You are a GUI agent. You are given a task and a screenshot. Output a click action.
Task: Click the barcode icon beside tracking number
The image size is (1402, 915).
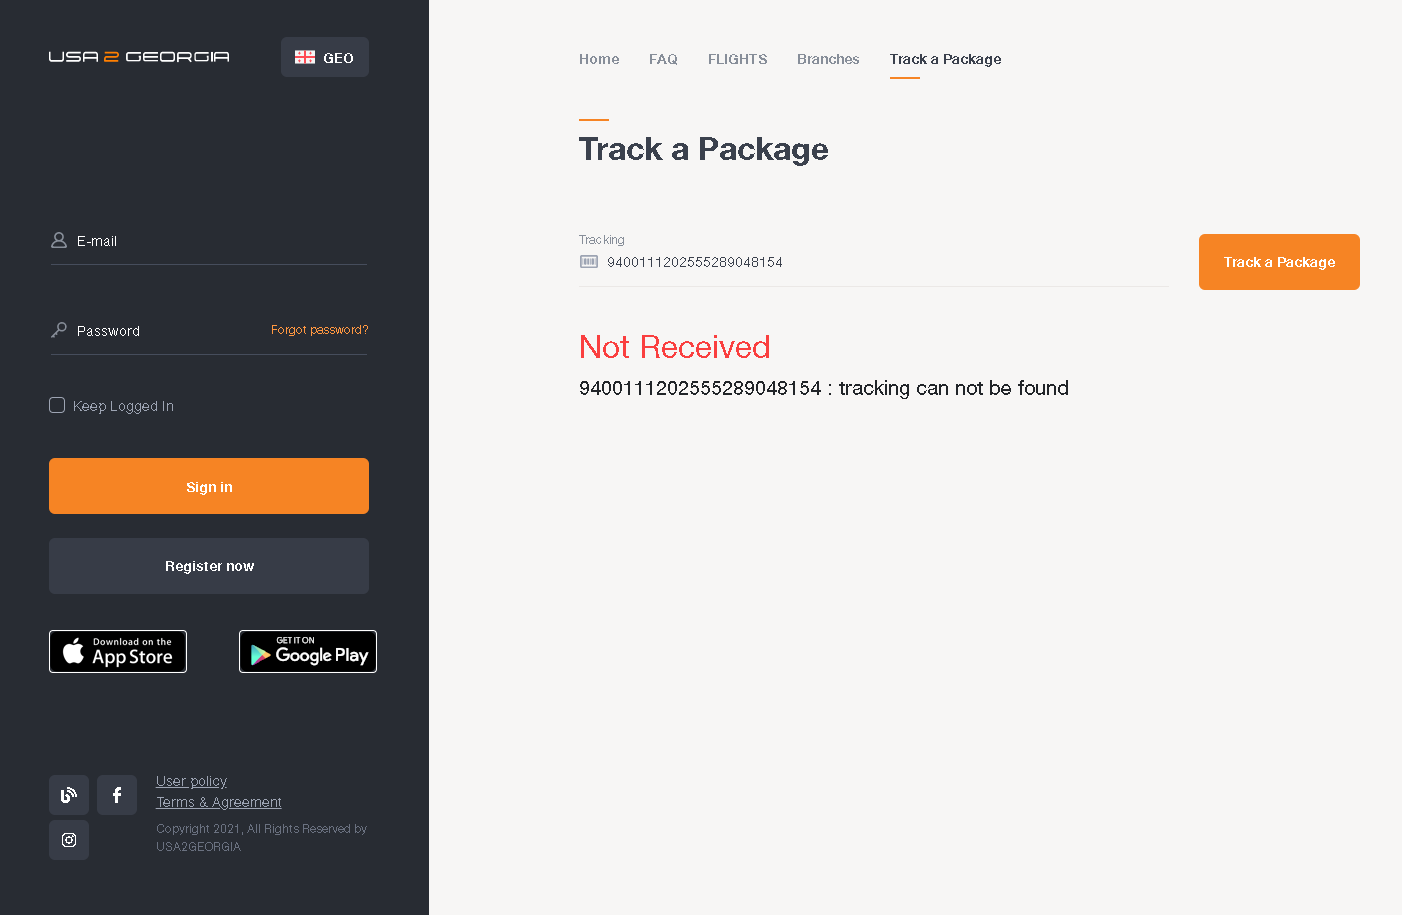click(x=589, y=262)
